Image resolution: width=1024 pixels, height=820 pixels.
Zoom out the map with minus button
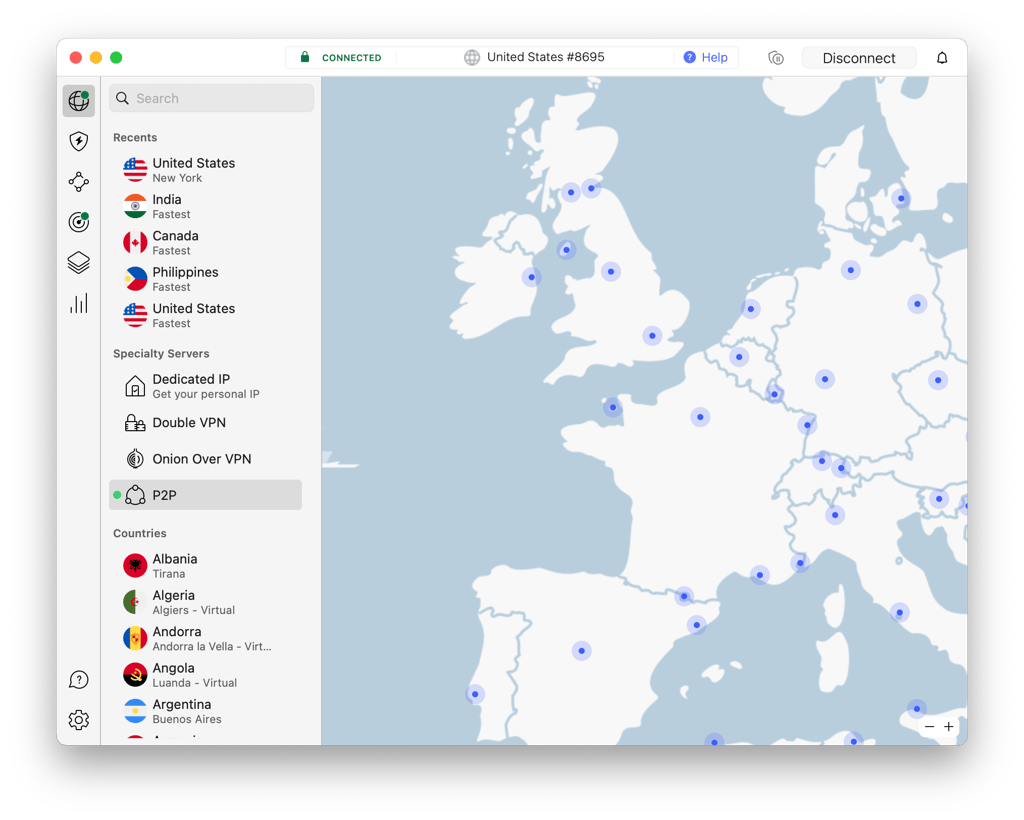(929, 726)
